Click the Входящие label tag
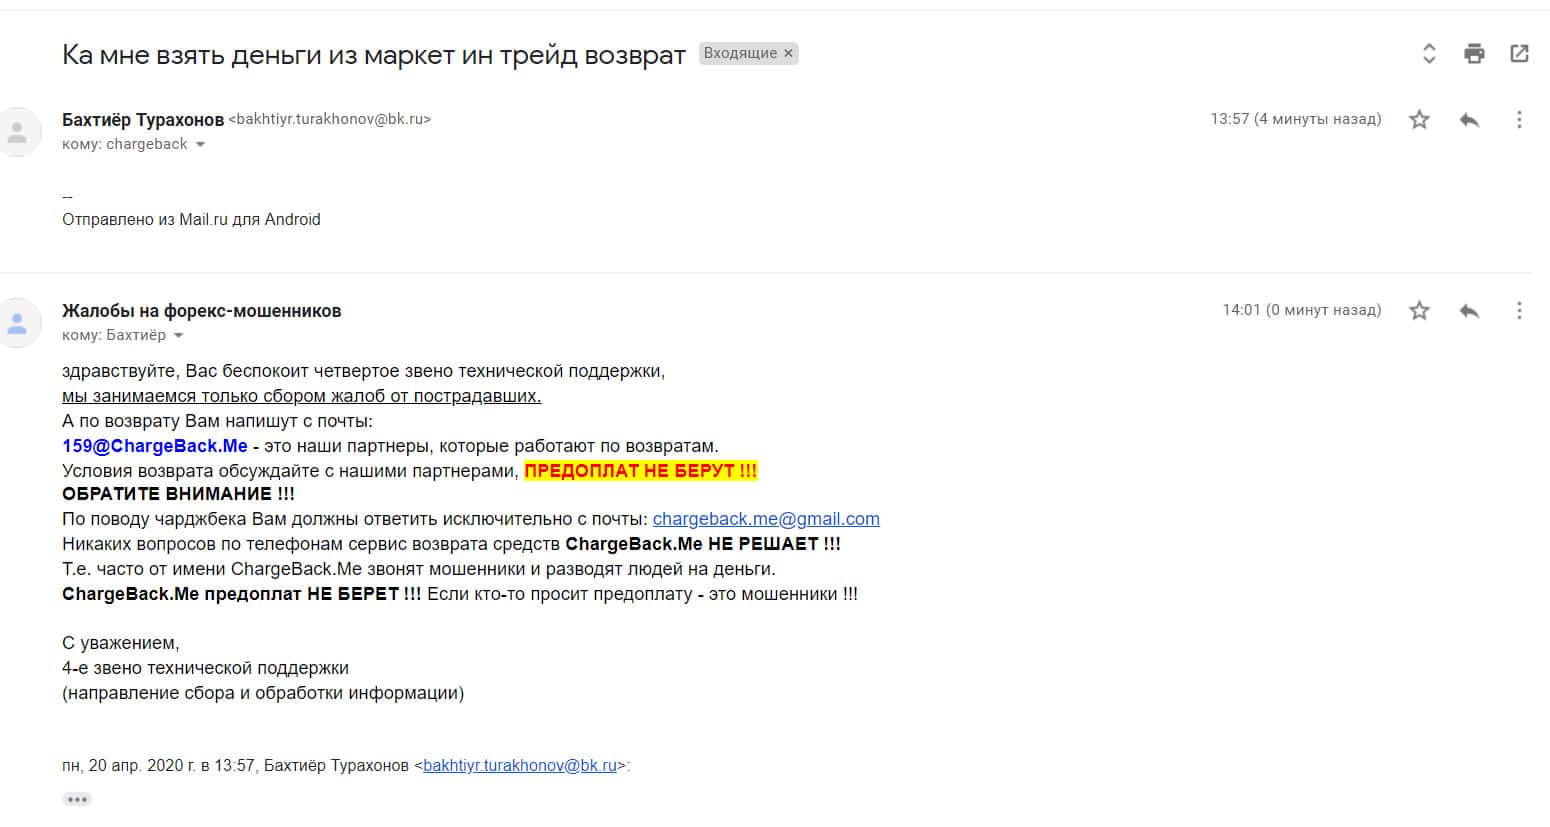The image size is (1550, 827). (739, 54)
